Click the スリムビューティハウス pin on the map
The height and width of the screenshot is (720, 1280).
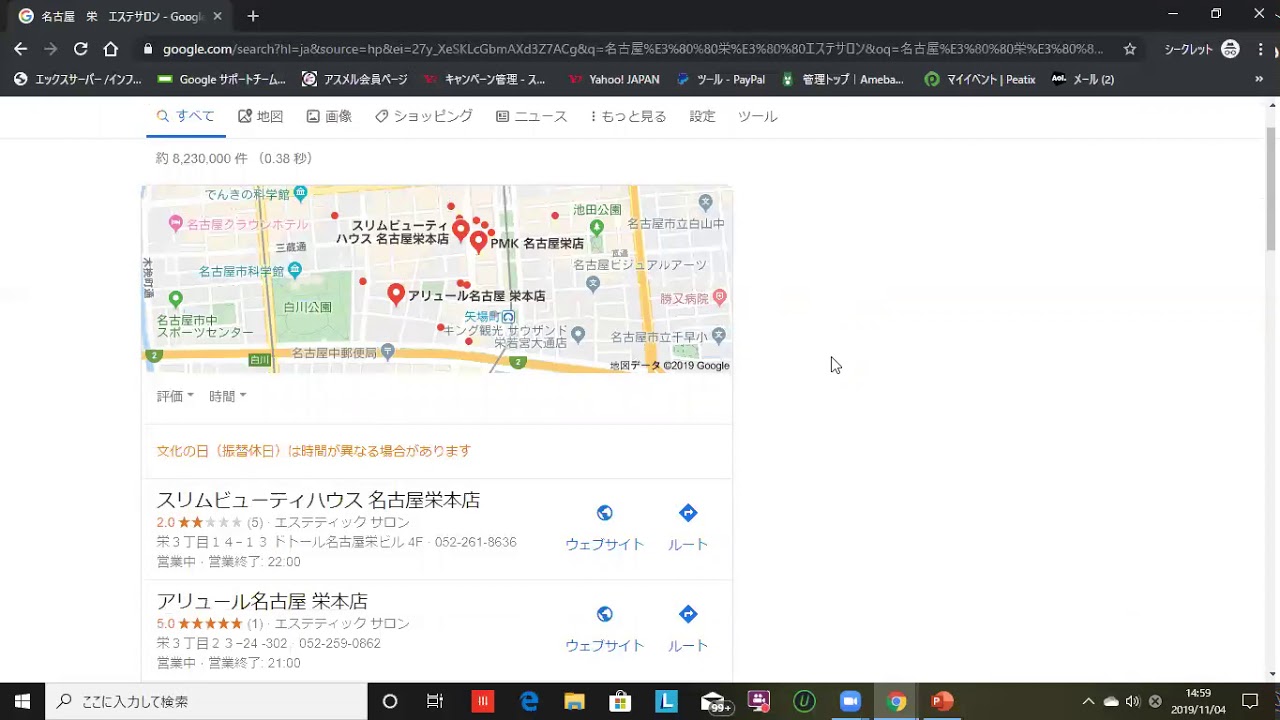[x=461, y=231]
